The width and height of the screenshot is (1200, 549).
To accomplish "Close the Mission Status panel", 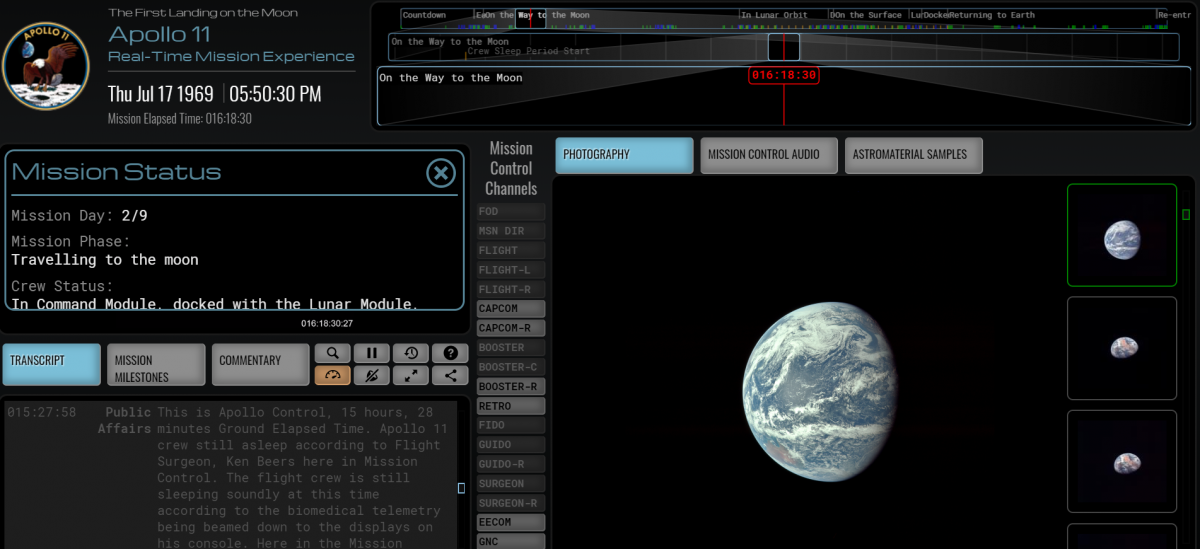I will (x=441, y=173).
